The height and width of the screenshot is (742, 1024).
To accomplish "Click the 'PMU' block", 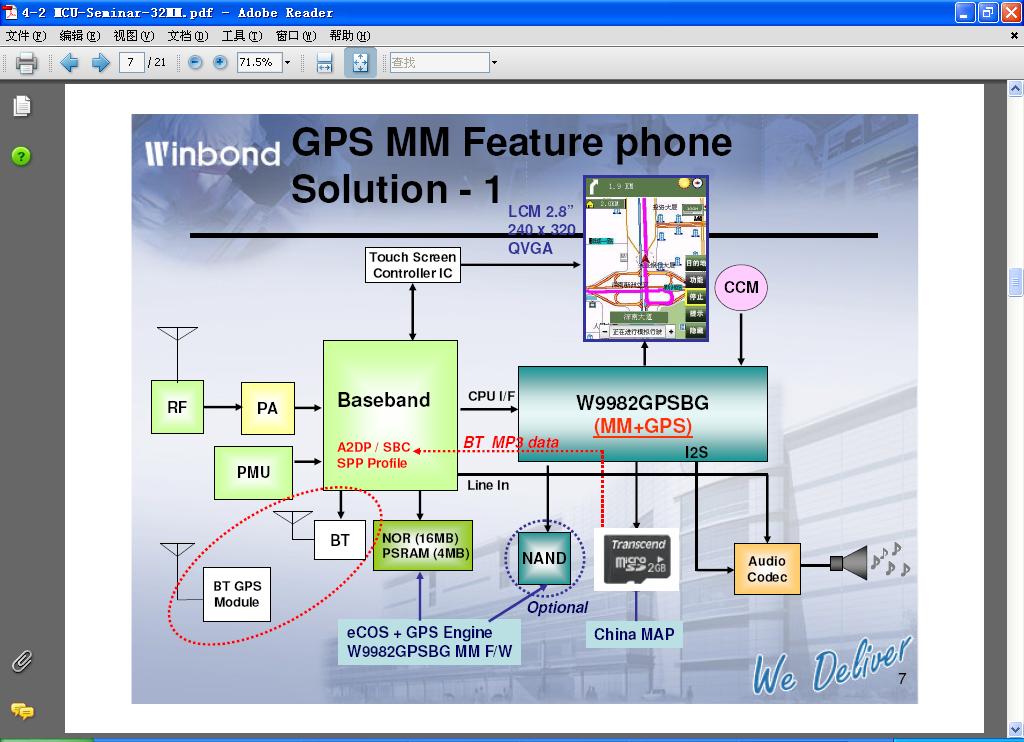I will point(253,472).
